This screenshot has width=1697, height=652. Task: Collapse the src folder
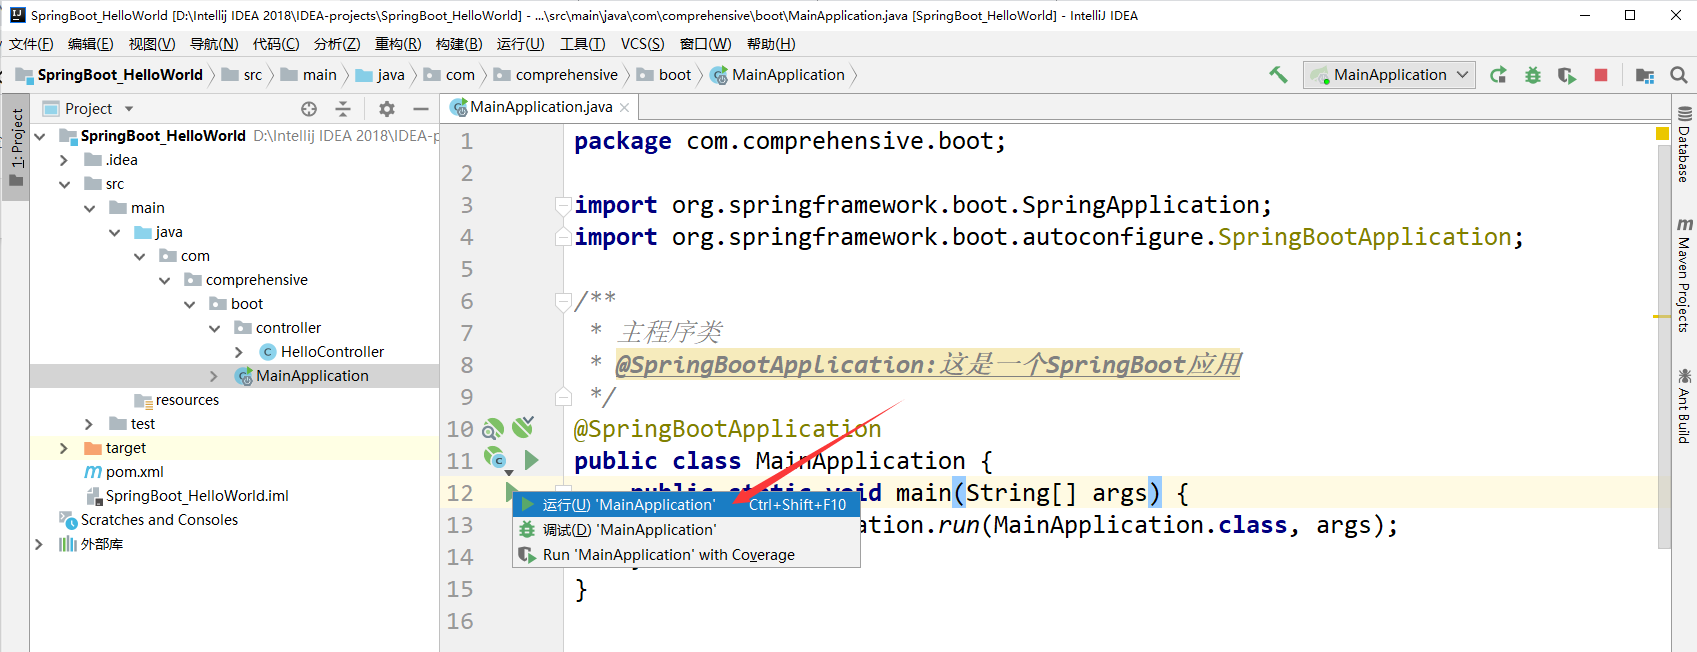(x=64, y=184)
